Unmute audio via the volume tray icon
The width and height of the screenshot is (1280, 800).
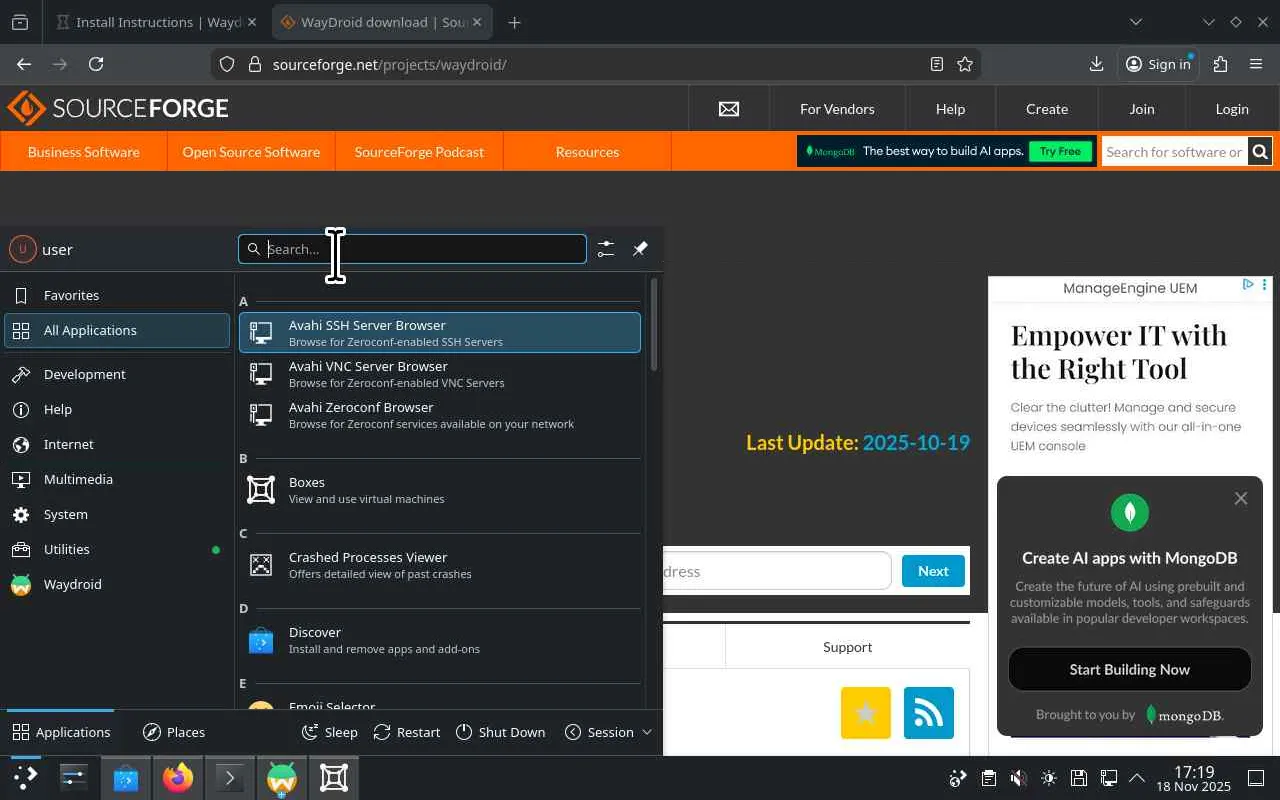[x=1018, y=778]
